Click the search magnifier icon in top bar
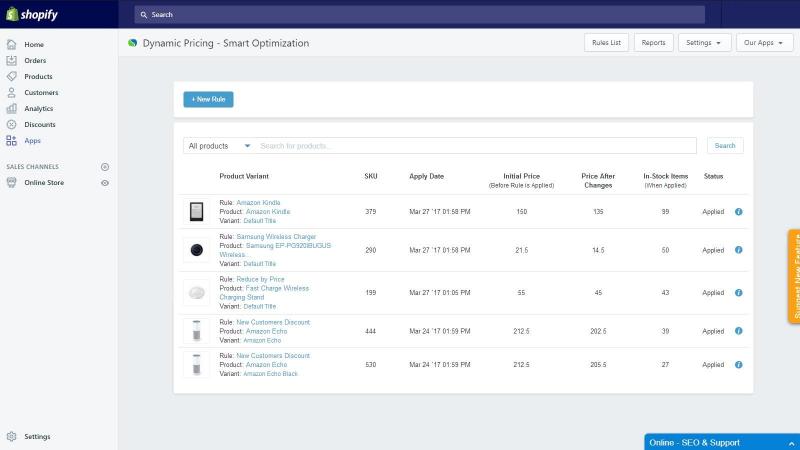Image resolution: width=800 pixels, height=450 pixels. click(x=144, y=15)
